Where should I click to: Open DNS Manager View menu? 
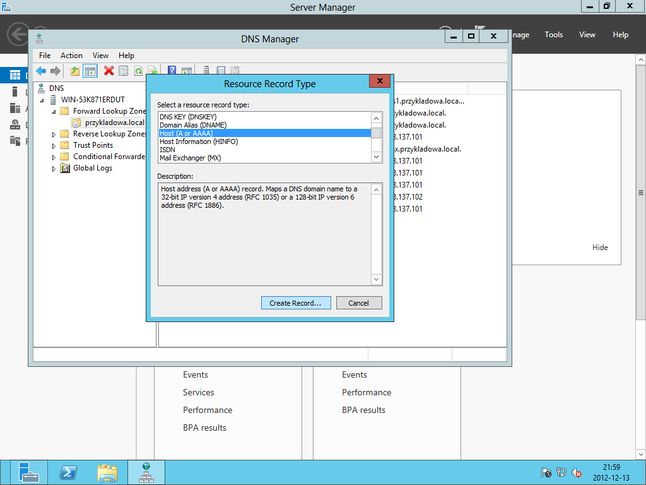click(100, 55)
